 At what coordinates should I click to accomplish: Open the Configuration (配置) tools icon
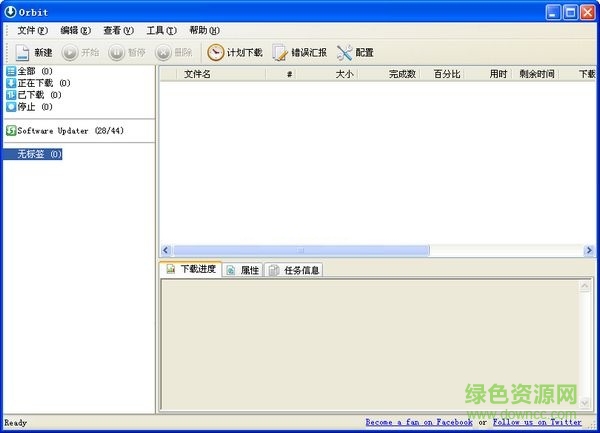click(x=344, y=52)
